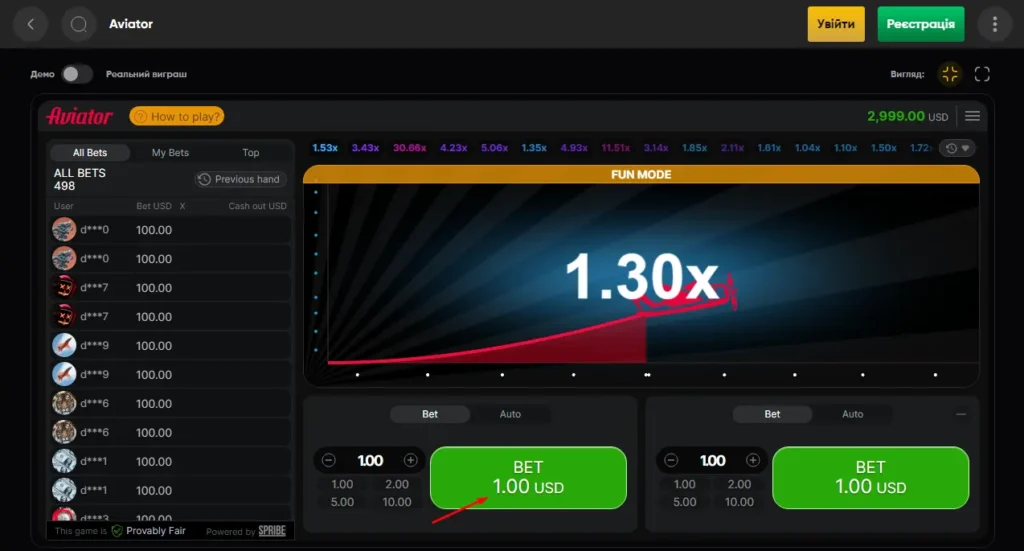Choose 10.00 preset in right bet panel
The width and height of the screenshot is (1024, 551).
pos(739,502)
